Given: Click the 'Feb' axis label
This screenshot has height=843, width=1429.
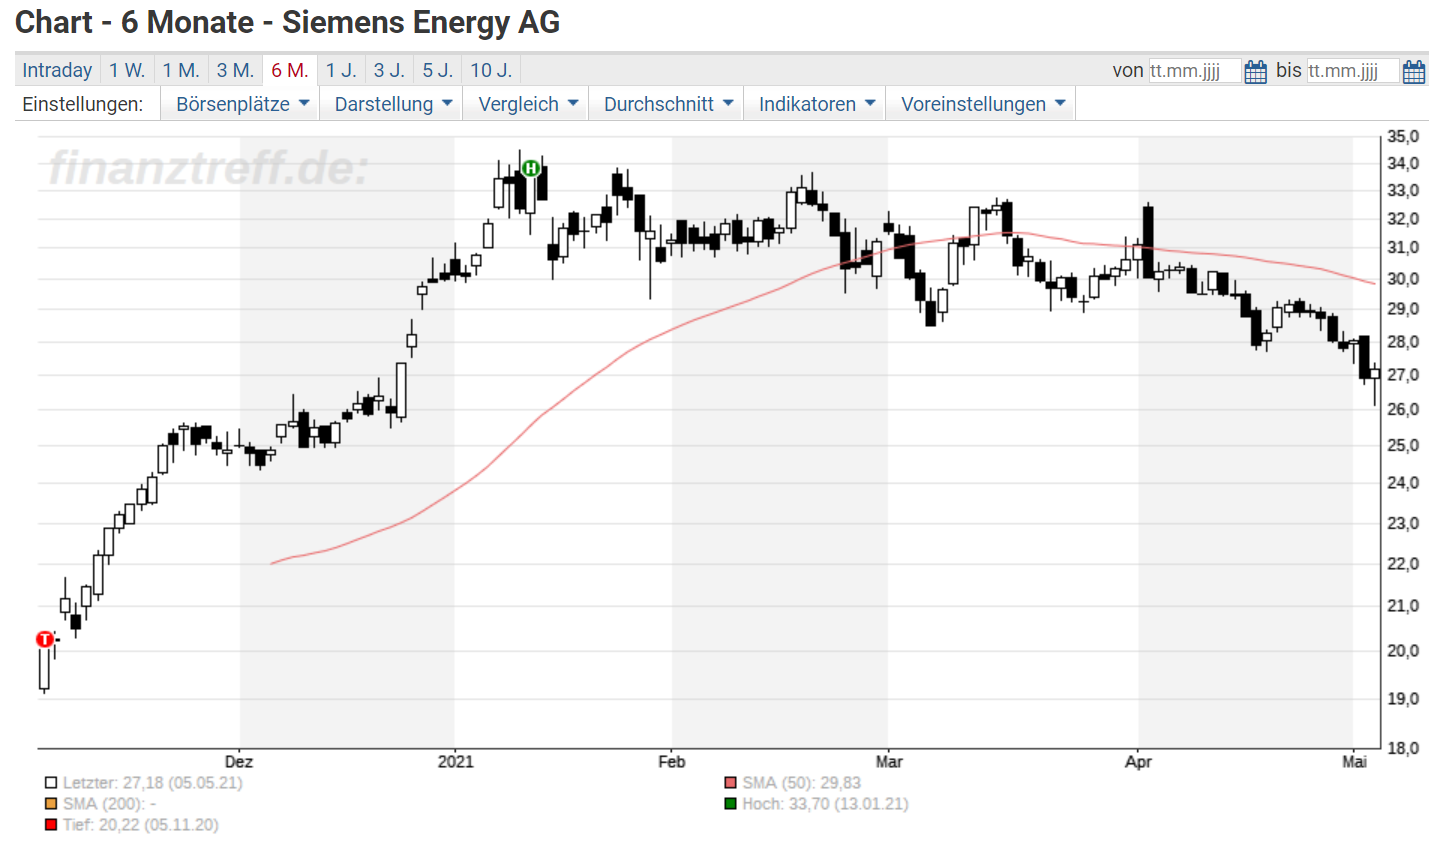Looking at the screenshot, I should (672, 762).
